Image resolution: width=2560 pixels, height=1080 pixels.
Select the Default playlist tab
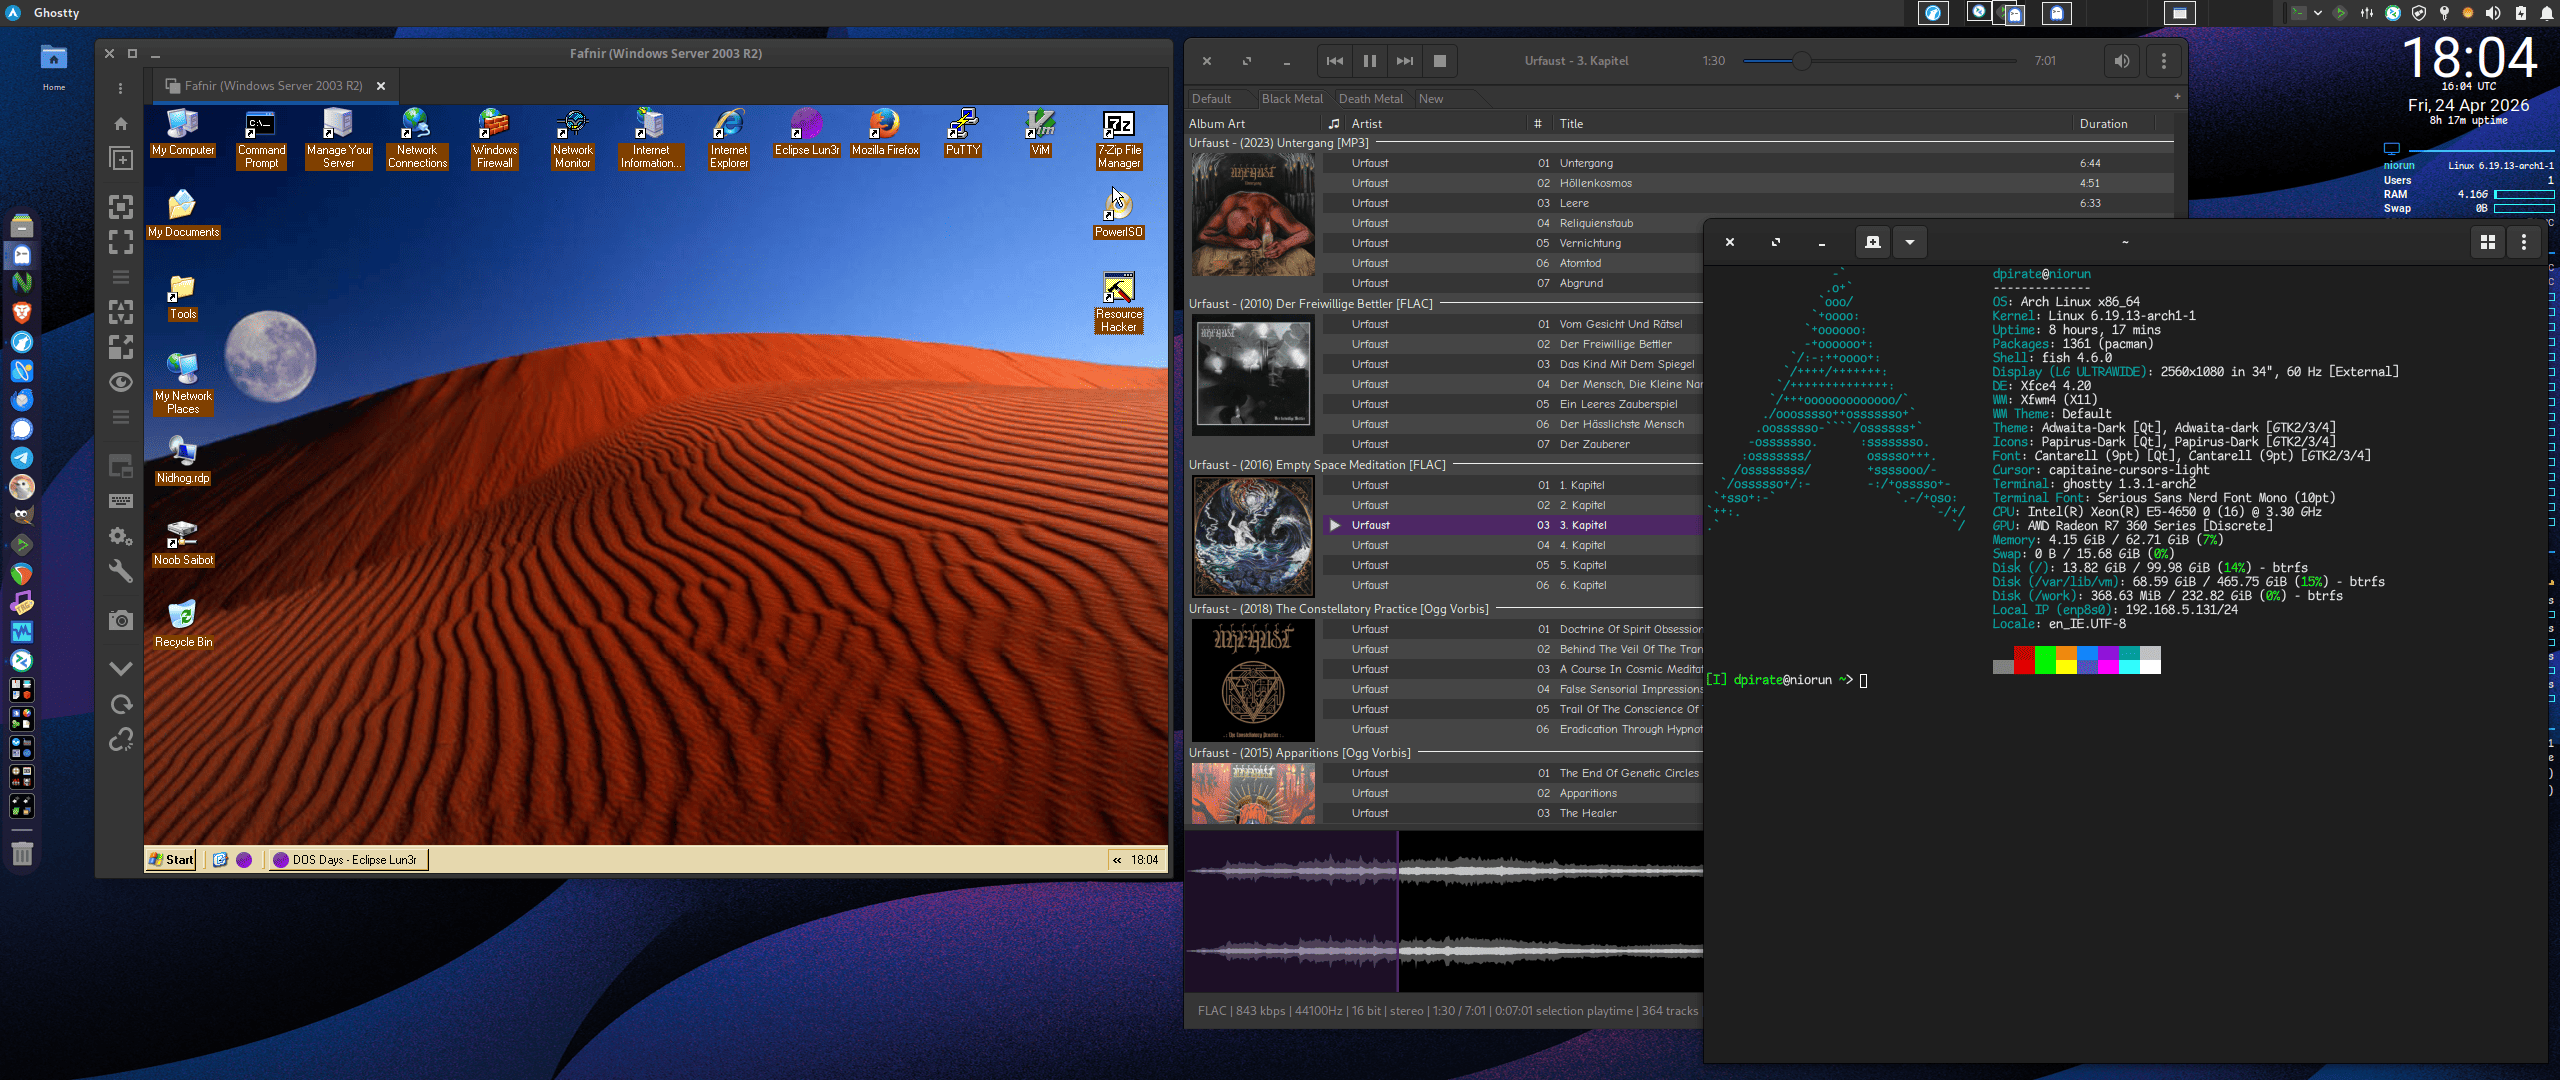1211,99
